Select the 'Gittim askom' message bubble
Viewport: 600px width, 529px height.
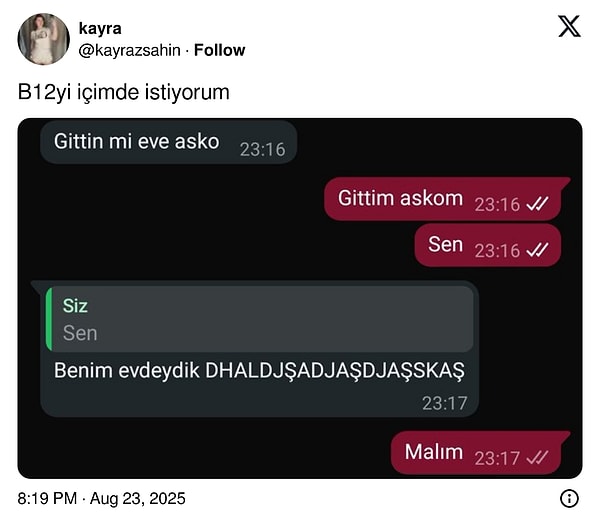pos(443,199)
